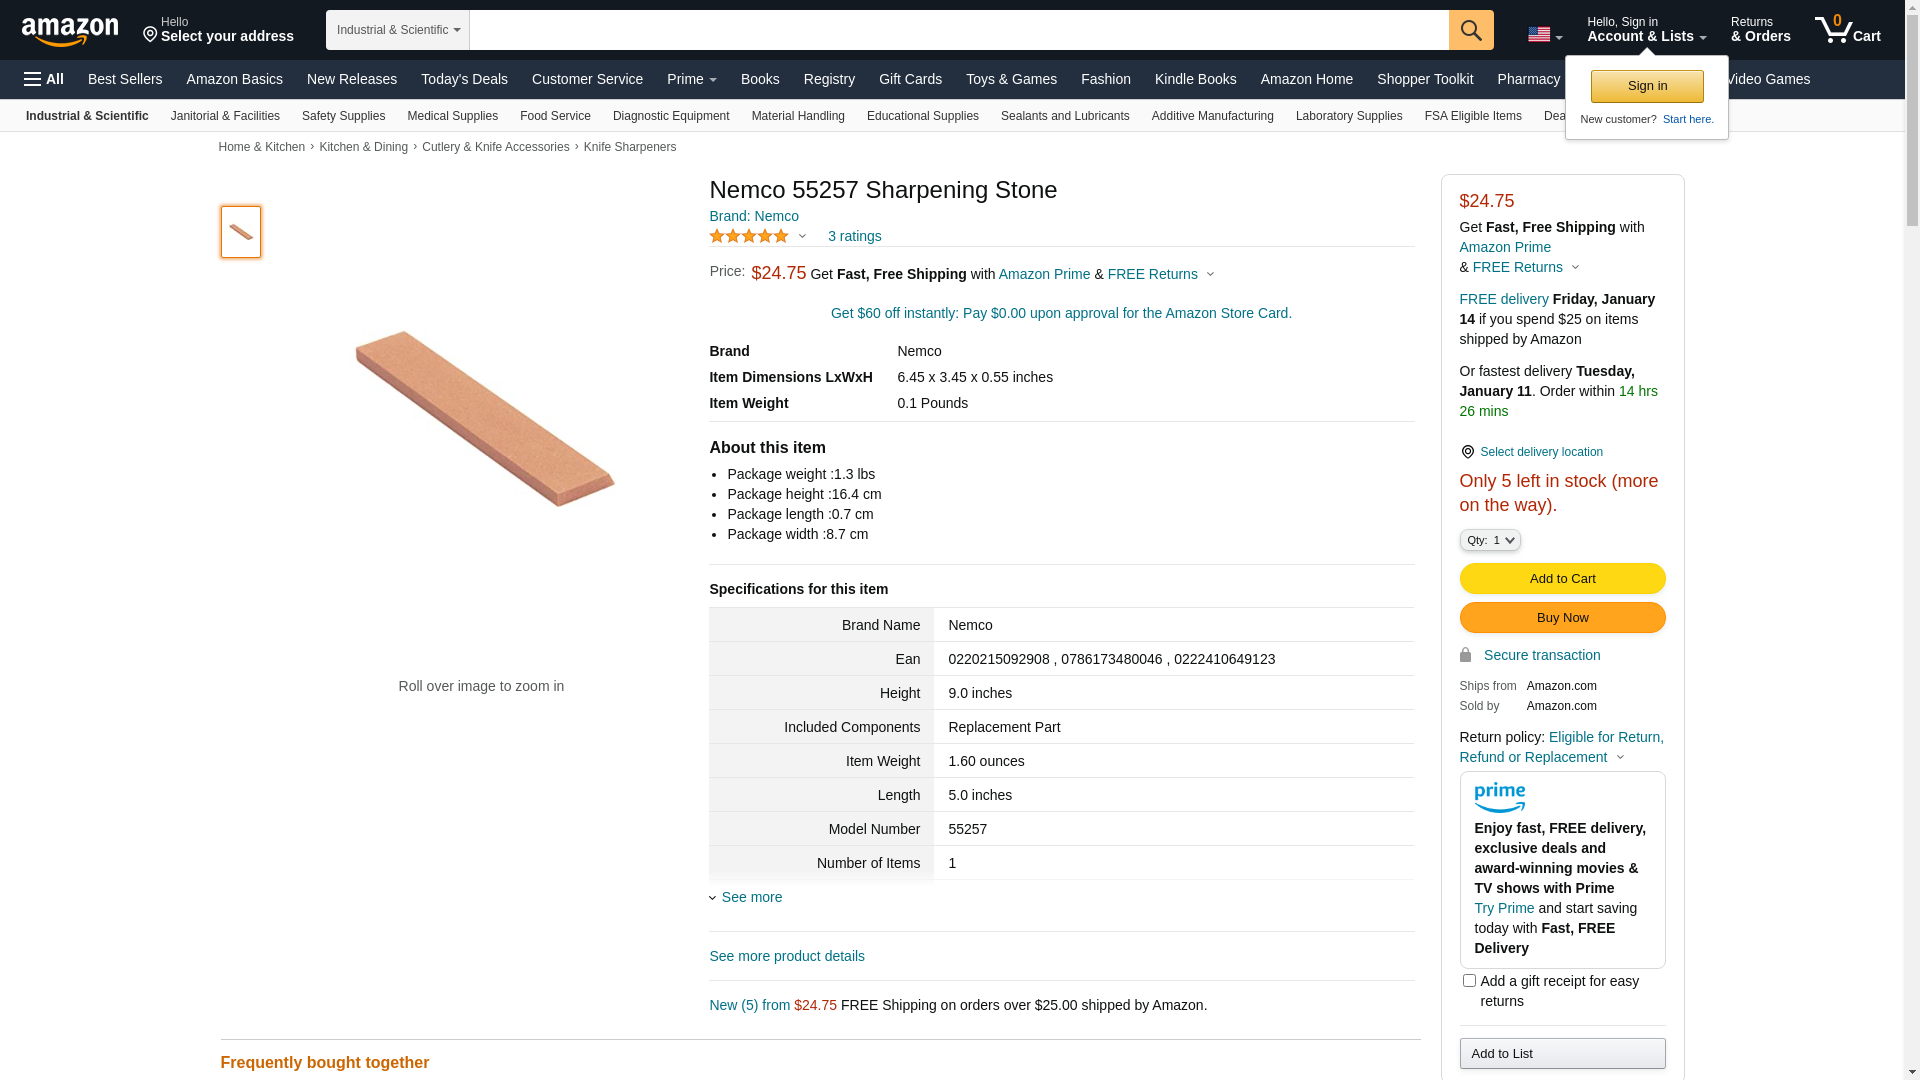The image size is (1920, 1080).
Task: Open the shopping cart icon
Action: click(1846, 30)
